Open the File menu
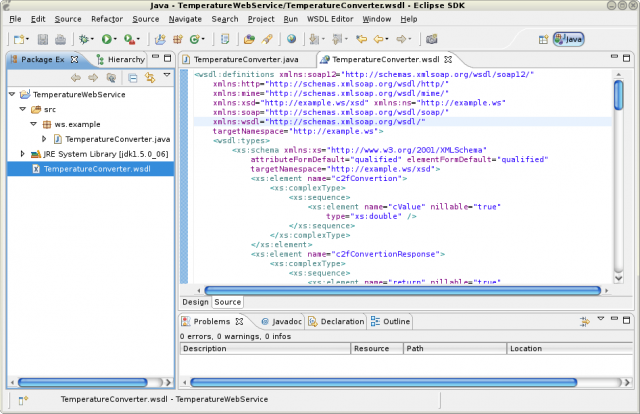640x414 pixels. 15,19
